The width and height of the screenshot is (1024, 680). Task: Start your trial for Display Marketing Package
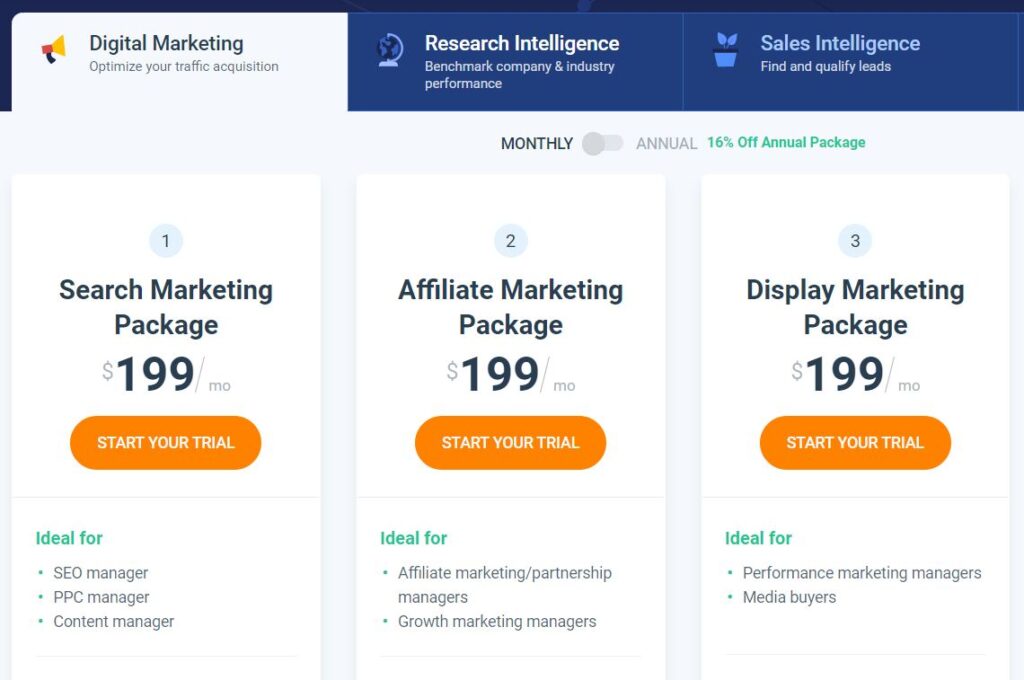(855, 442)
